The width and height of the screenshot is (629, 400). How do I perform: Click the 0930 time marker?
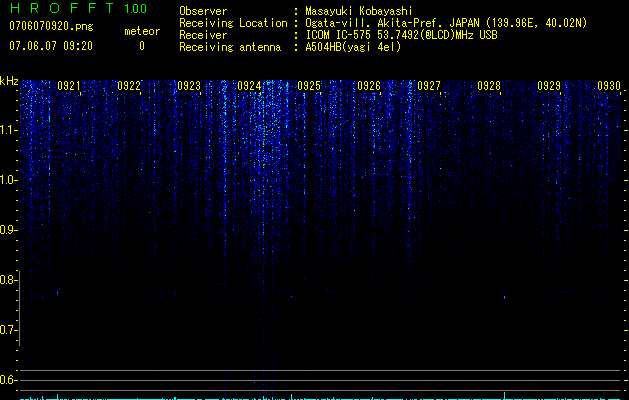[609, 85]
